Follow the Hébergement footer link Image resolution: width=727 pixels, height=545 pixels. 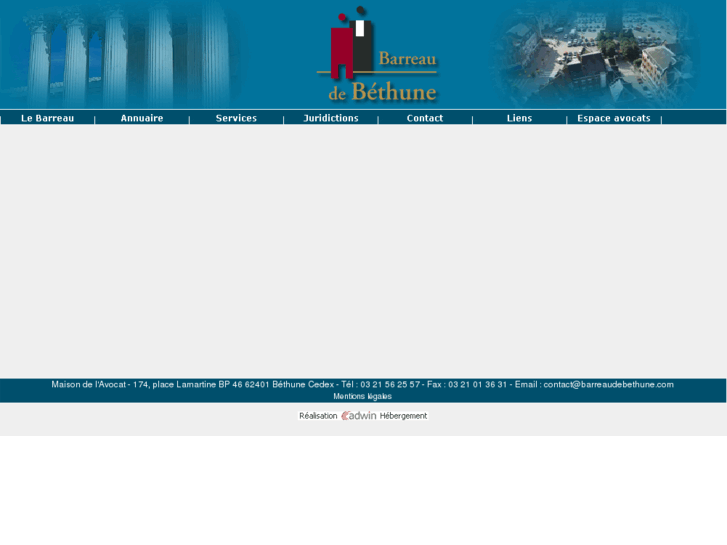click(x=403, y=416)
